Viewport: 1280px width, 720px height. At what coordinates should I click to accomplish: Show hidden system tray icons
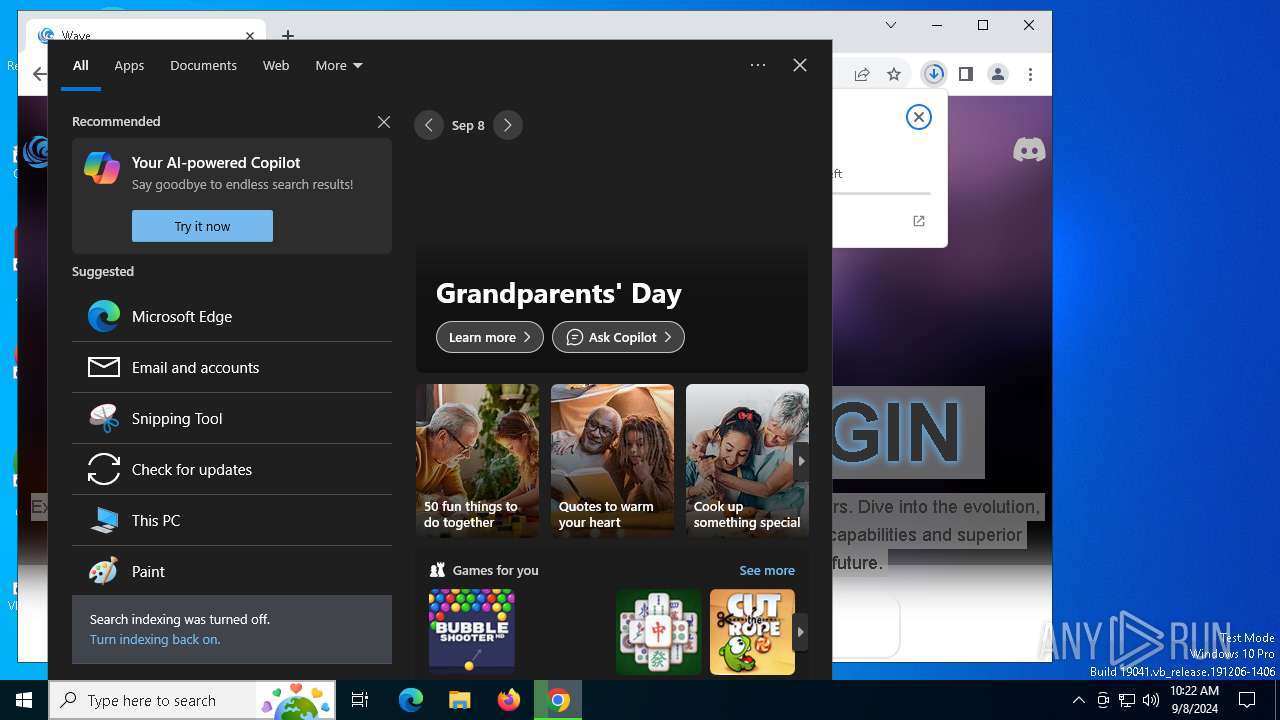click(1078, 700)
